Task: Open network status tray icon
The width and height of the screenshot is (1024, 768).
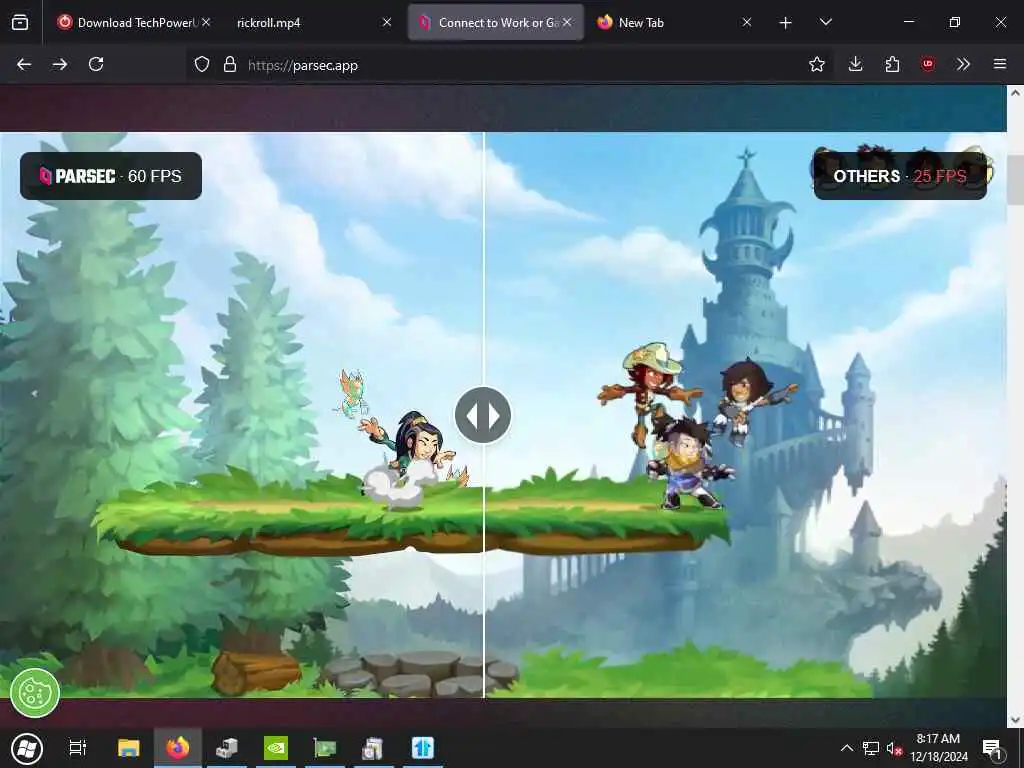Action: pos(871,748)
